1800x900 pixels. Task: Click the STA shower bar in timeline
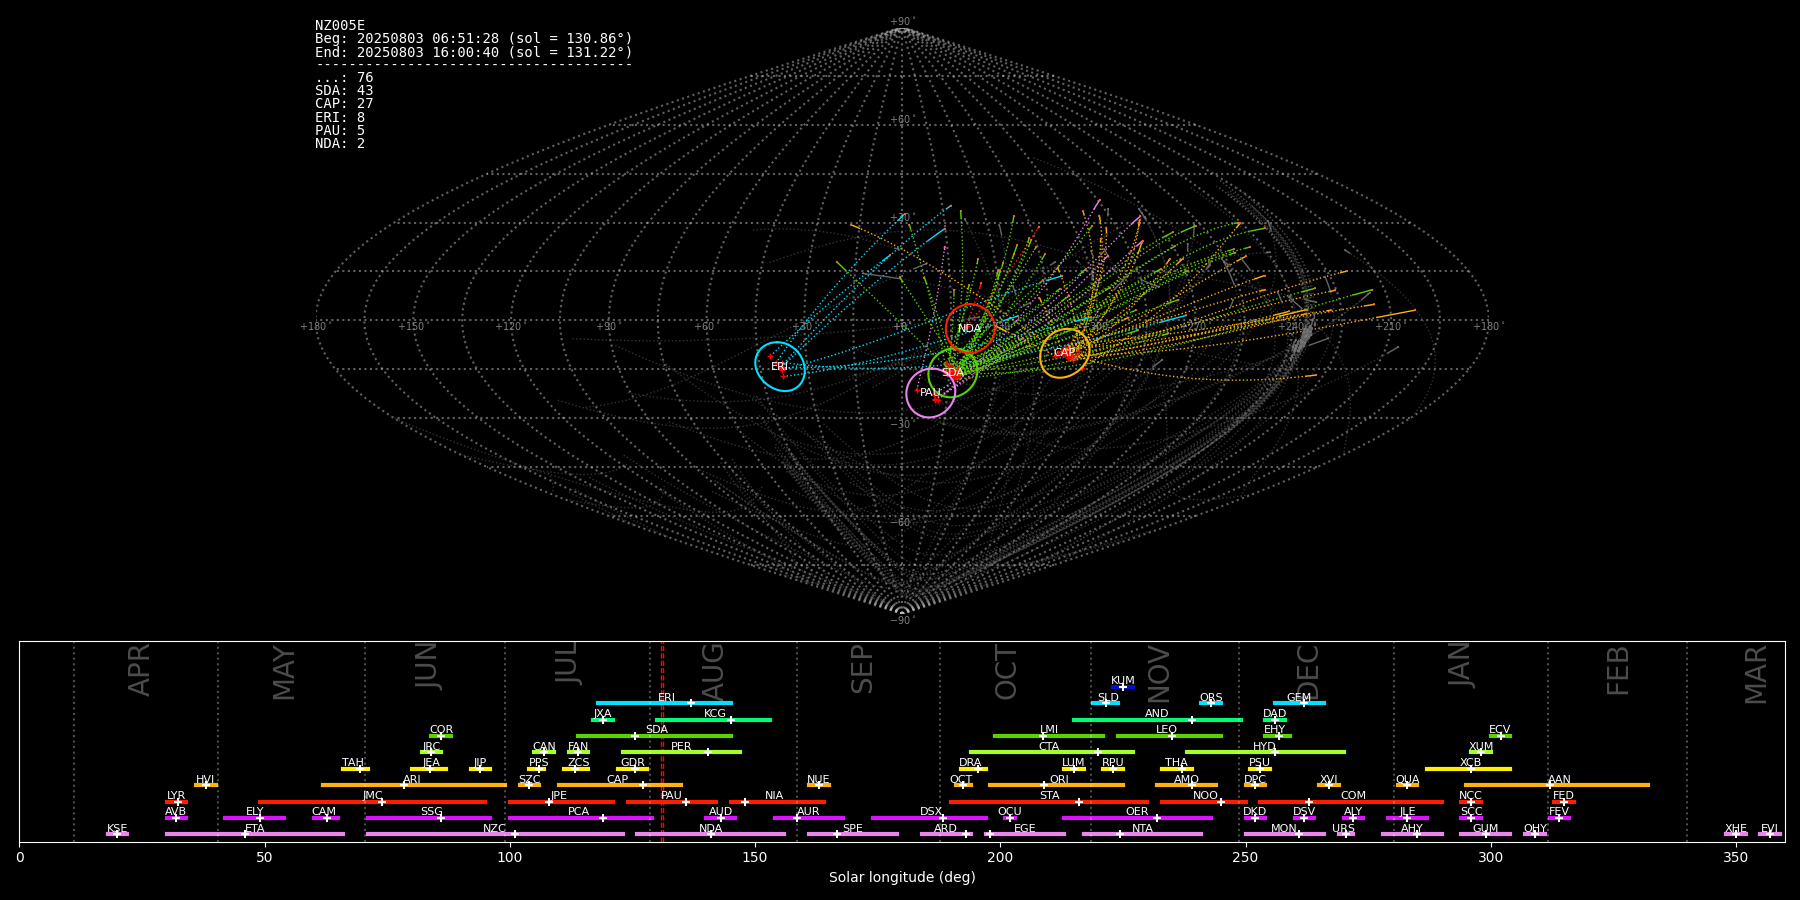1049,802
